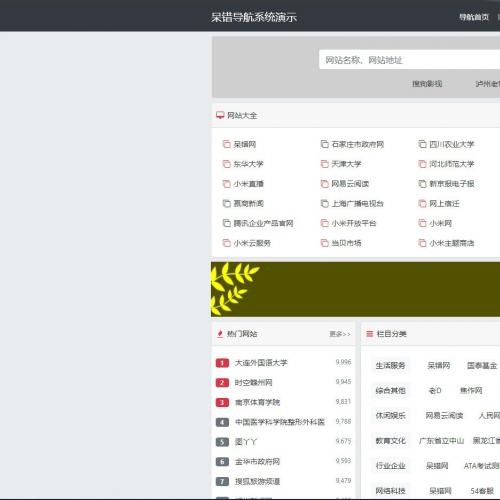Select the 综合其他 category

(390, 391)
